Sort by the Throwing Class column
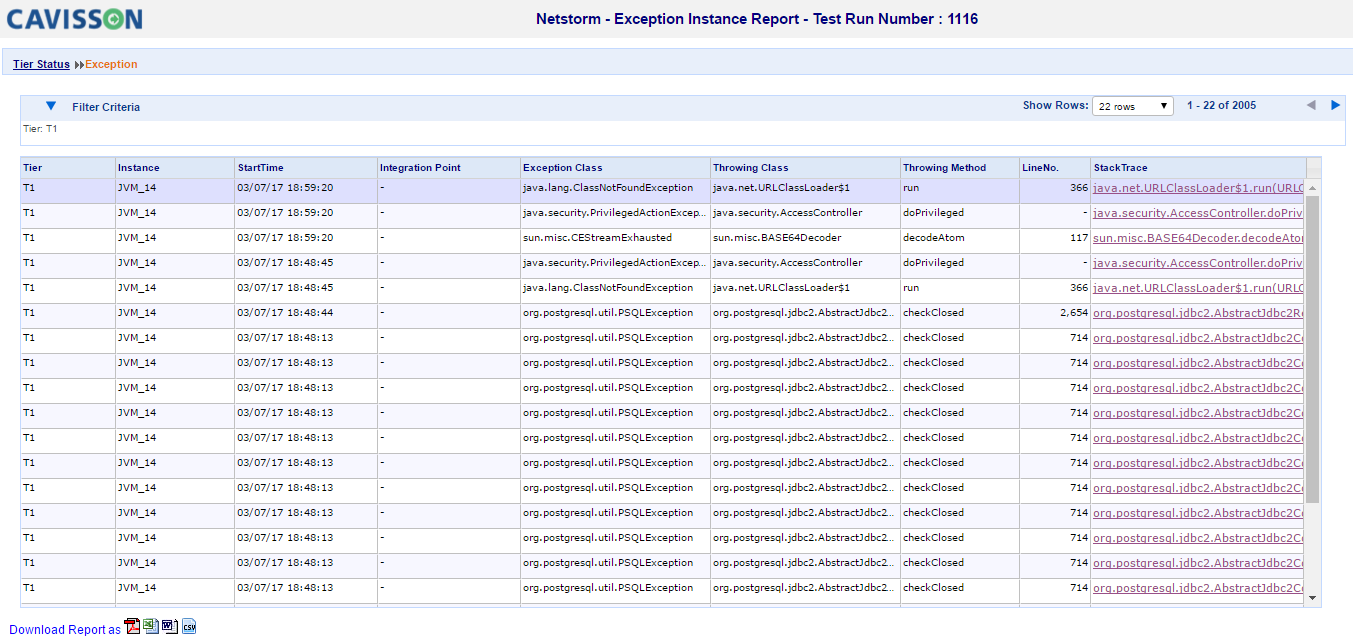 [805, 168]
